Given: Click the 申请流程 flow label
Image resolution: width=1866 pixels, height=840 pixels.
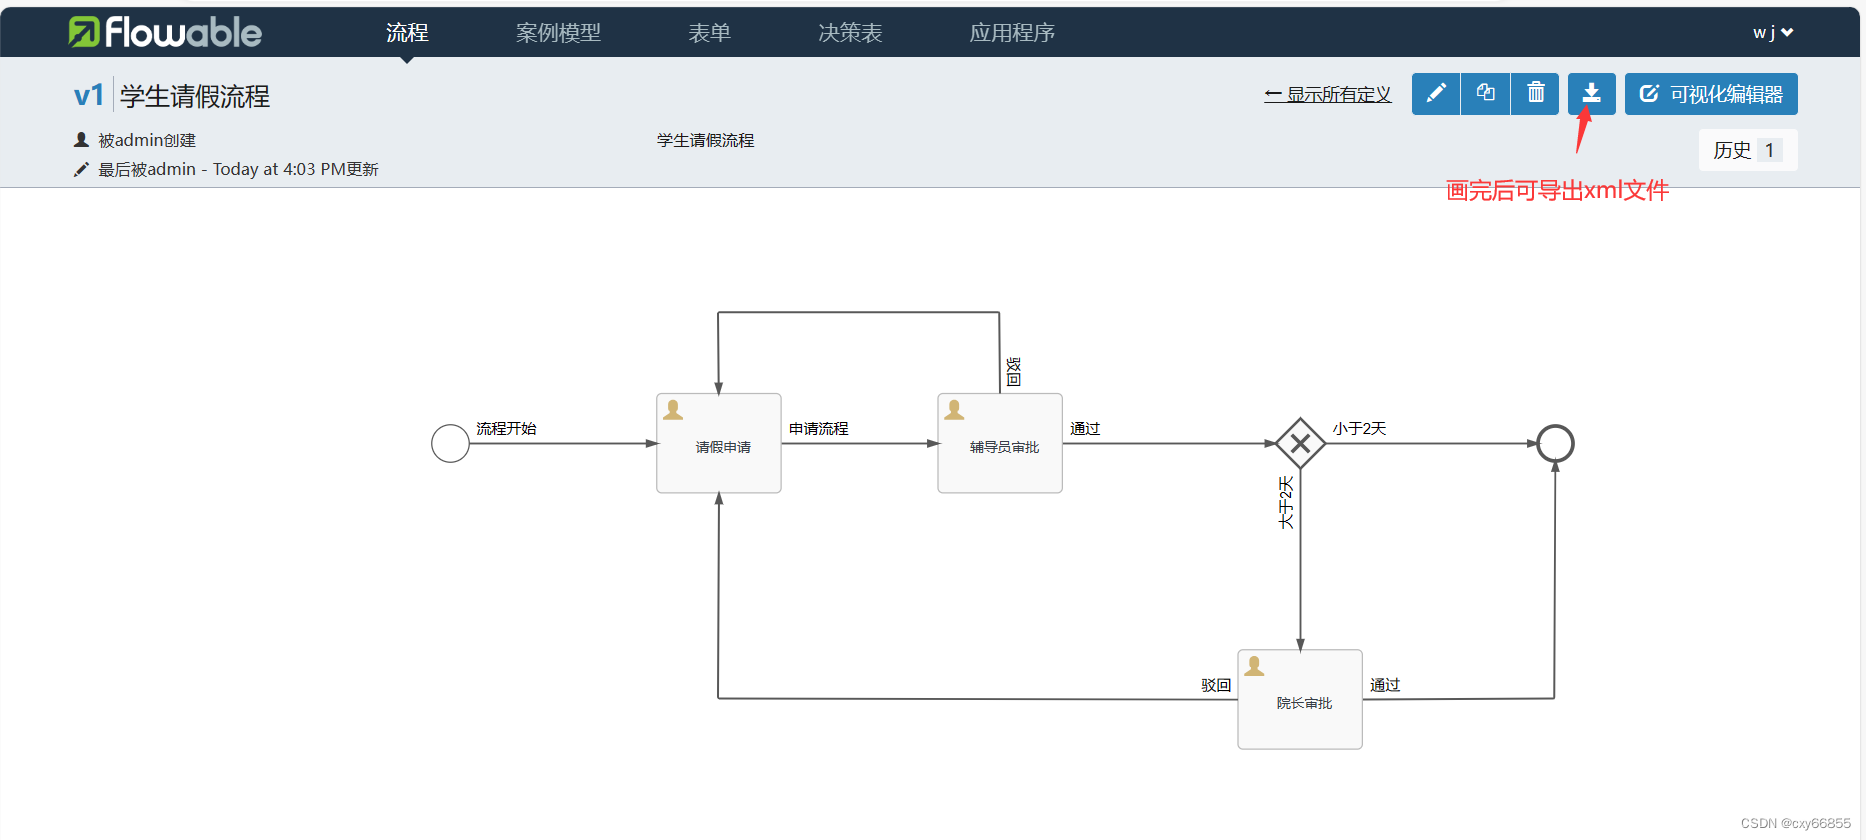Looking at the screenshot, I should click(818, 428).
